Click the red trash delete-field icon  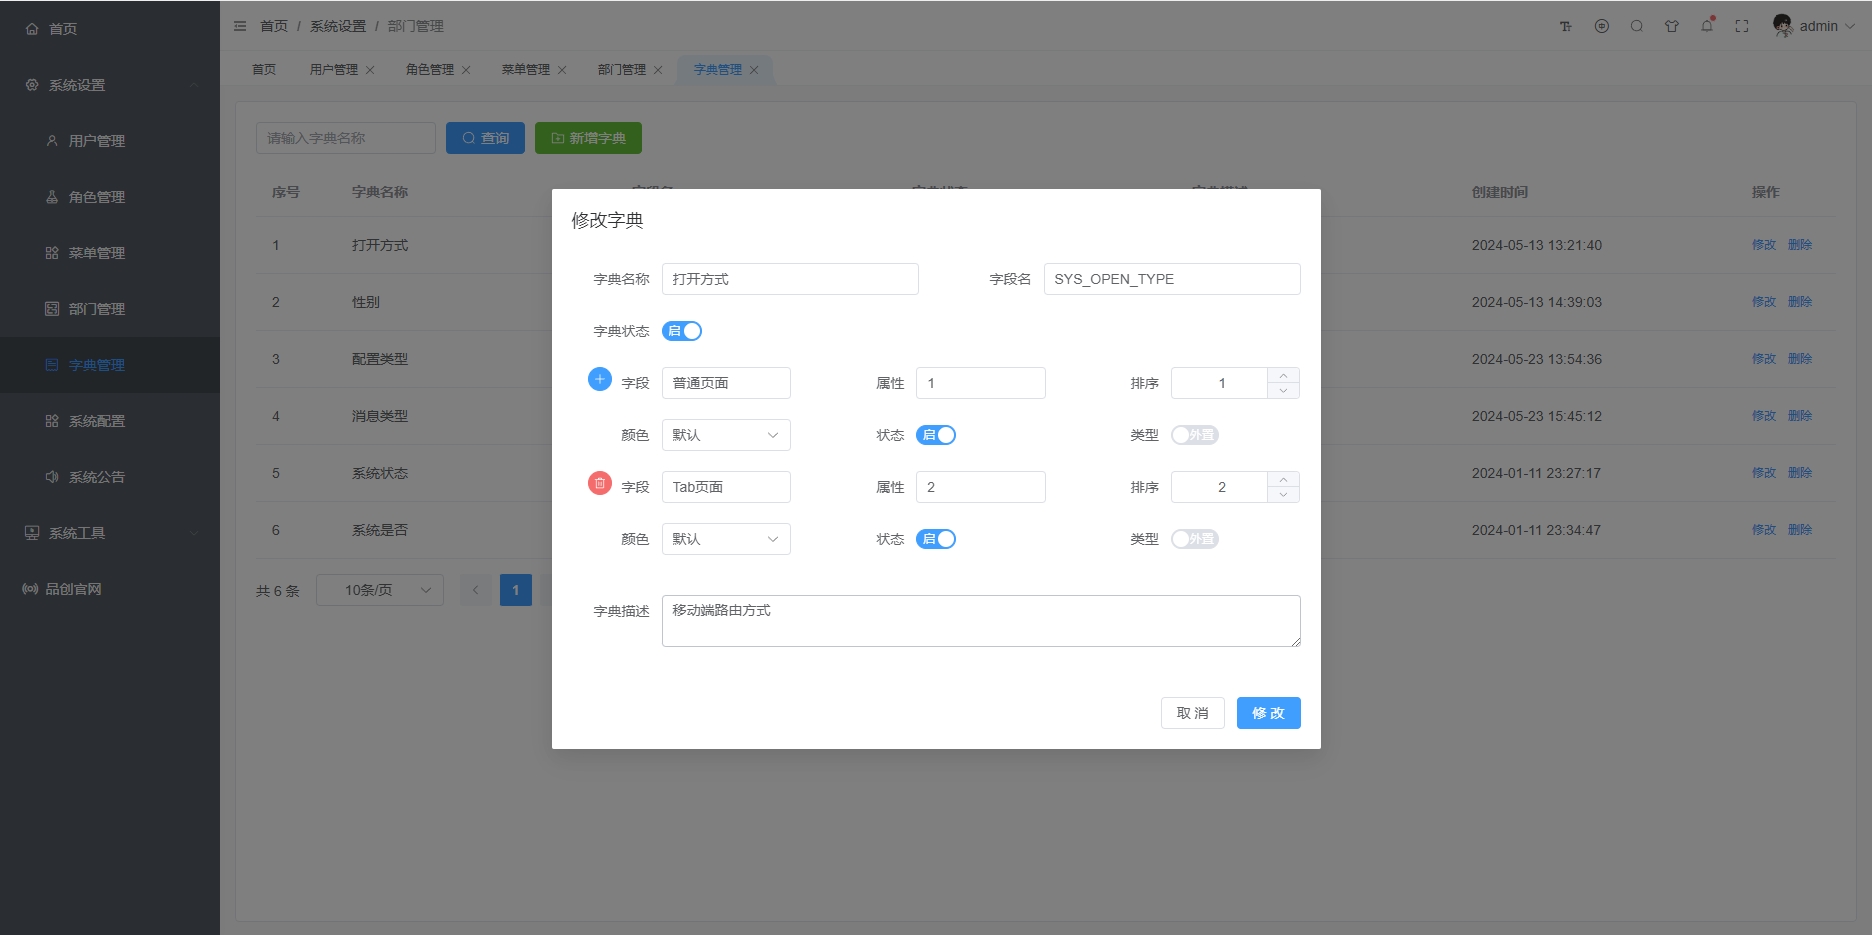[x=599, y=484]
